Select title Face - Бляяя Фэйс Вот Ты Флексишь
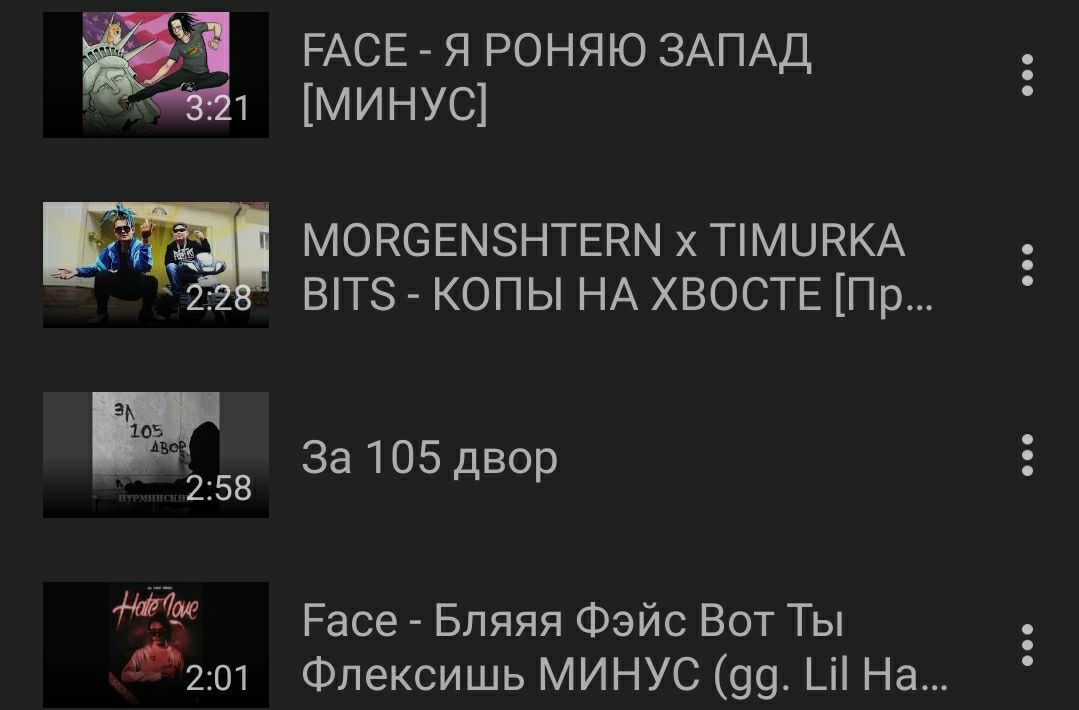The width and height of the screenshot is (1079, 710). coord(625,648)
